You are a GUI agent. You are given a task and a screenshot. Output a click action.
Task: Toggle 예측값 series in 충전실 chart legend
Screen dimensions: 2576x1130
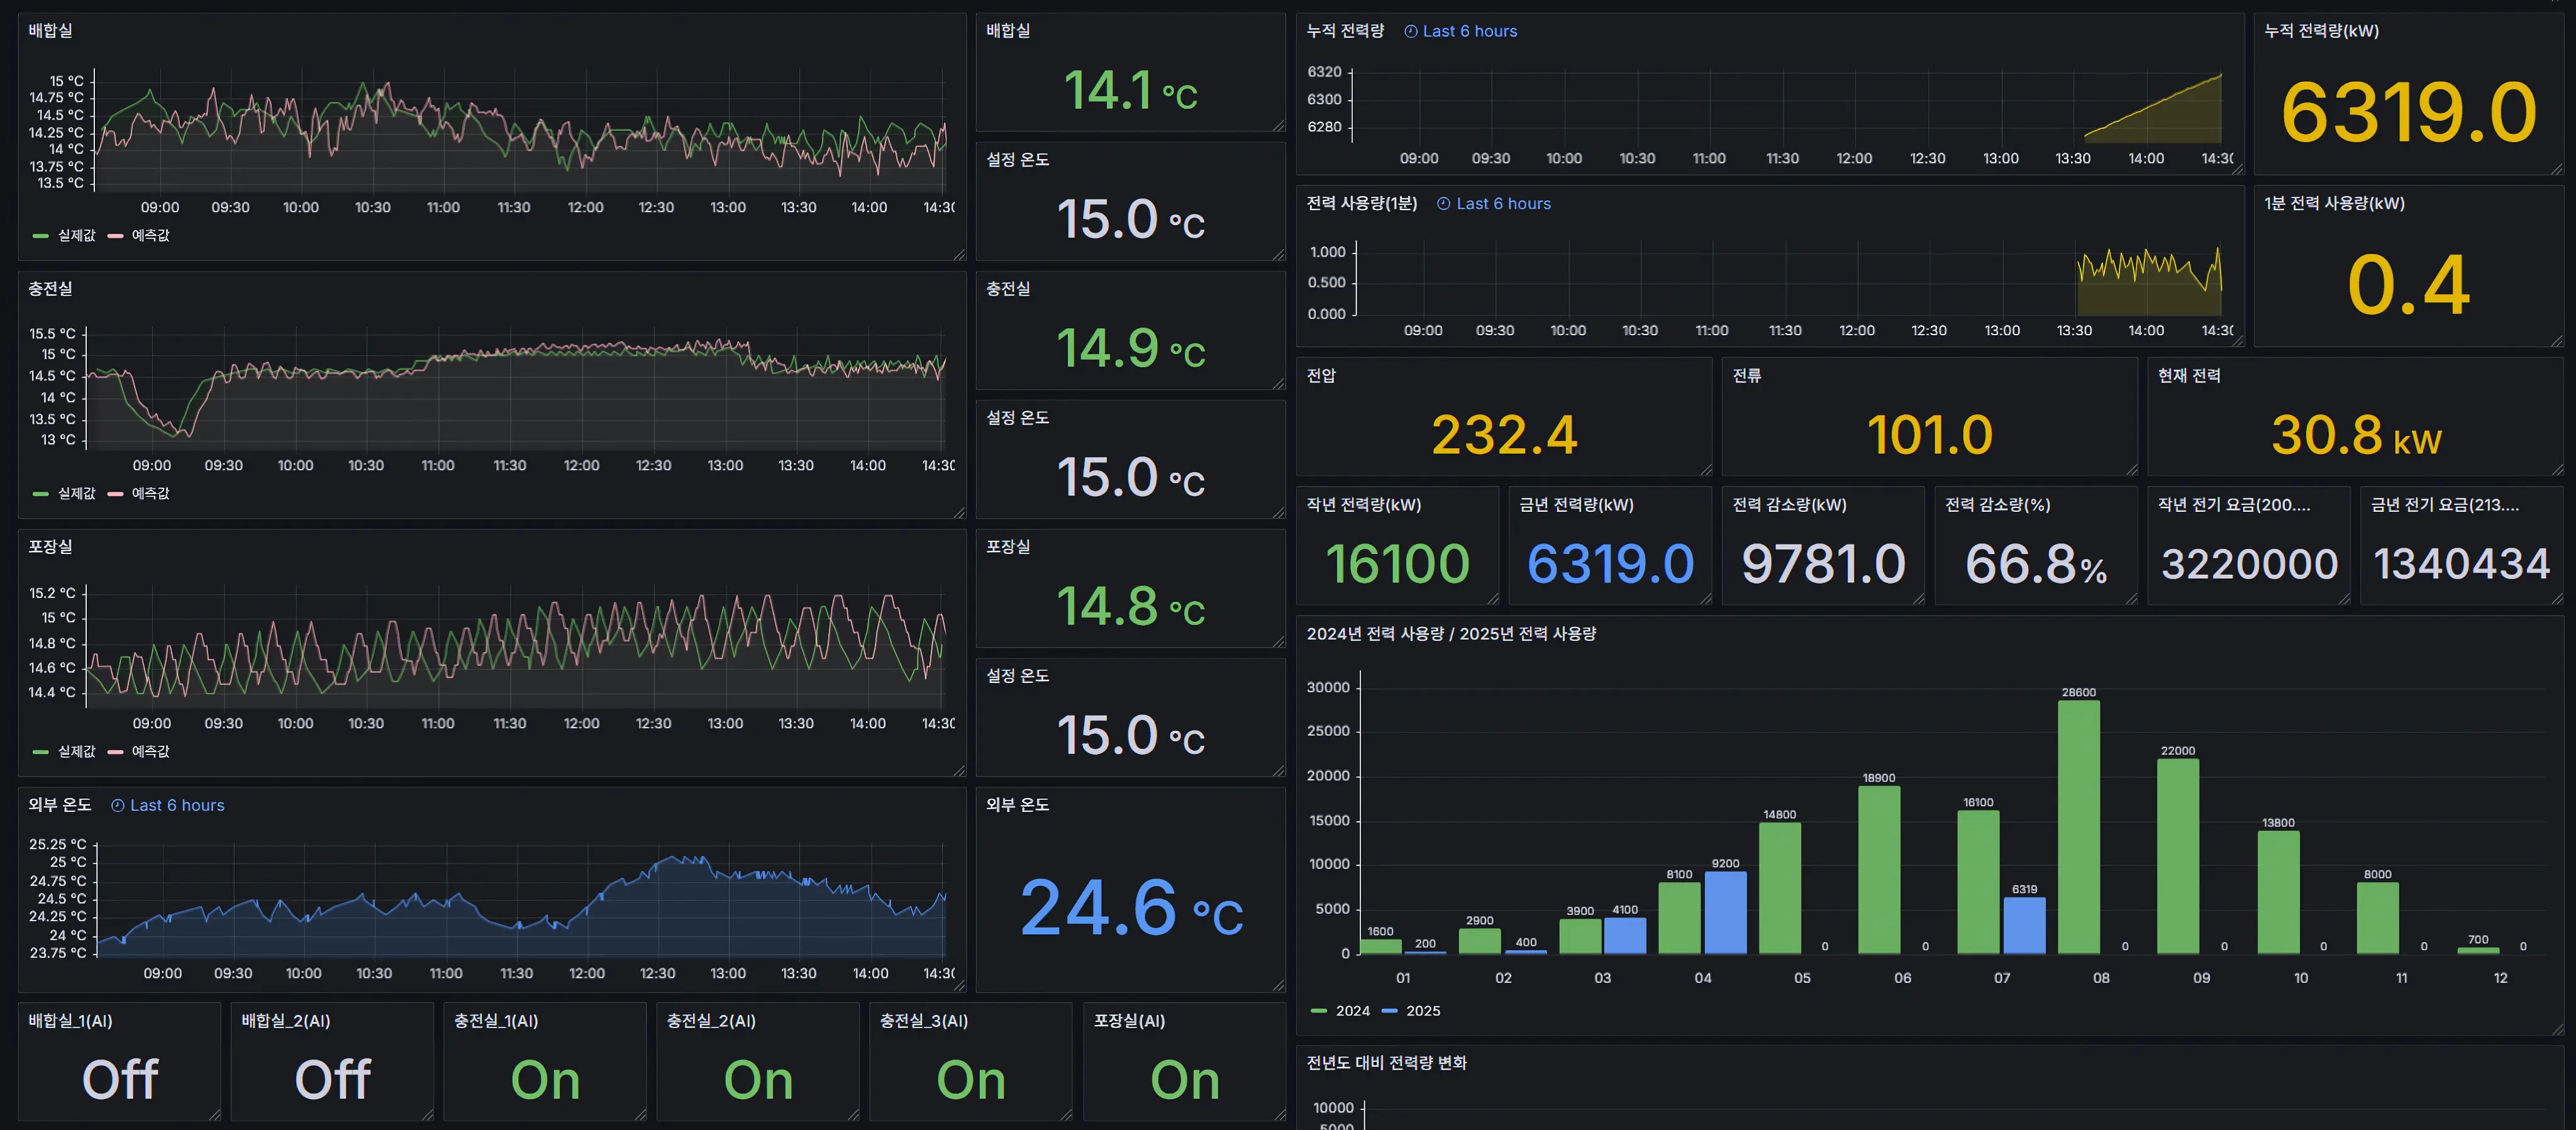(x=150, y=494)
